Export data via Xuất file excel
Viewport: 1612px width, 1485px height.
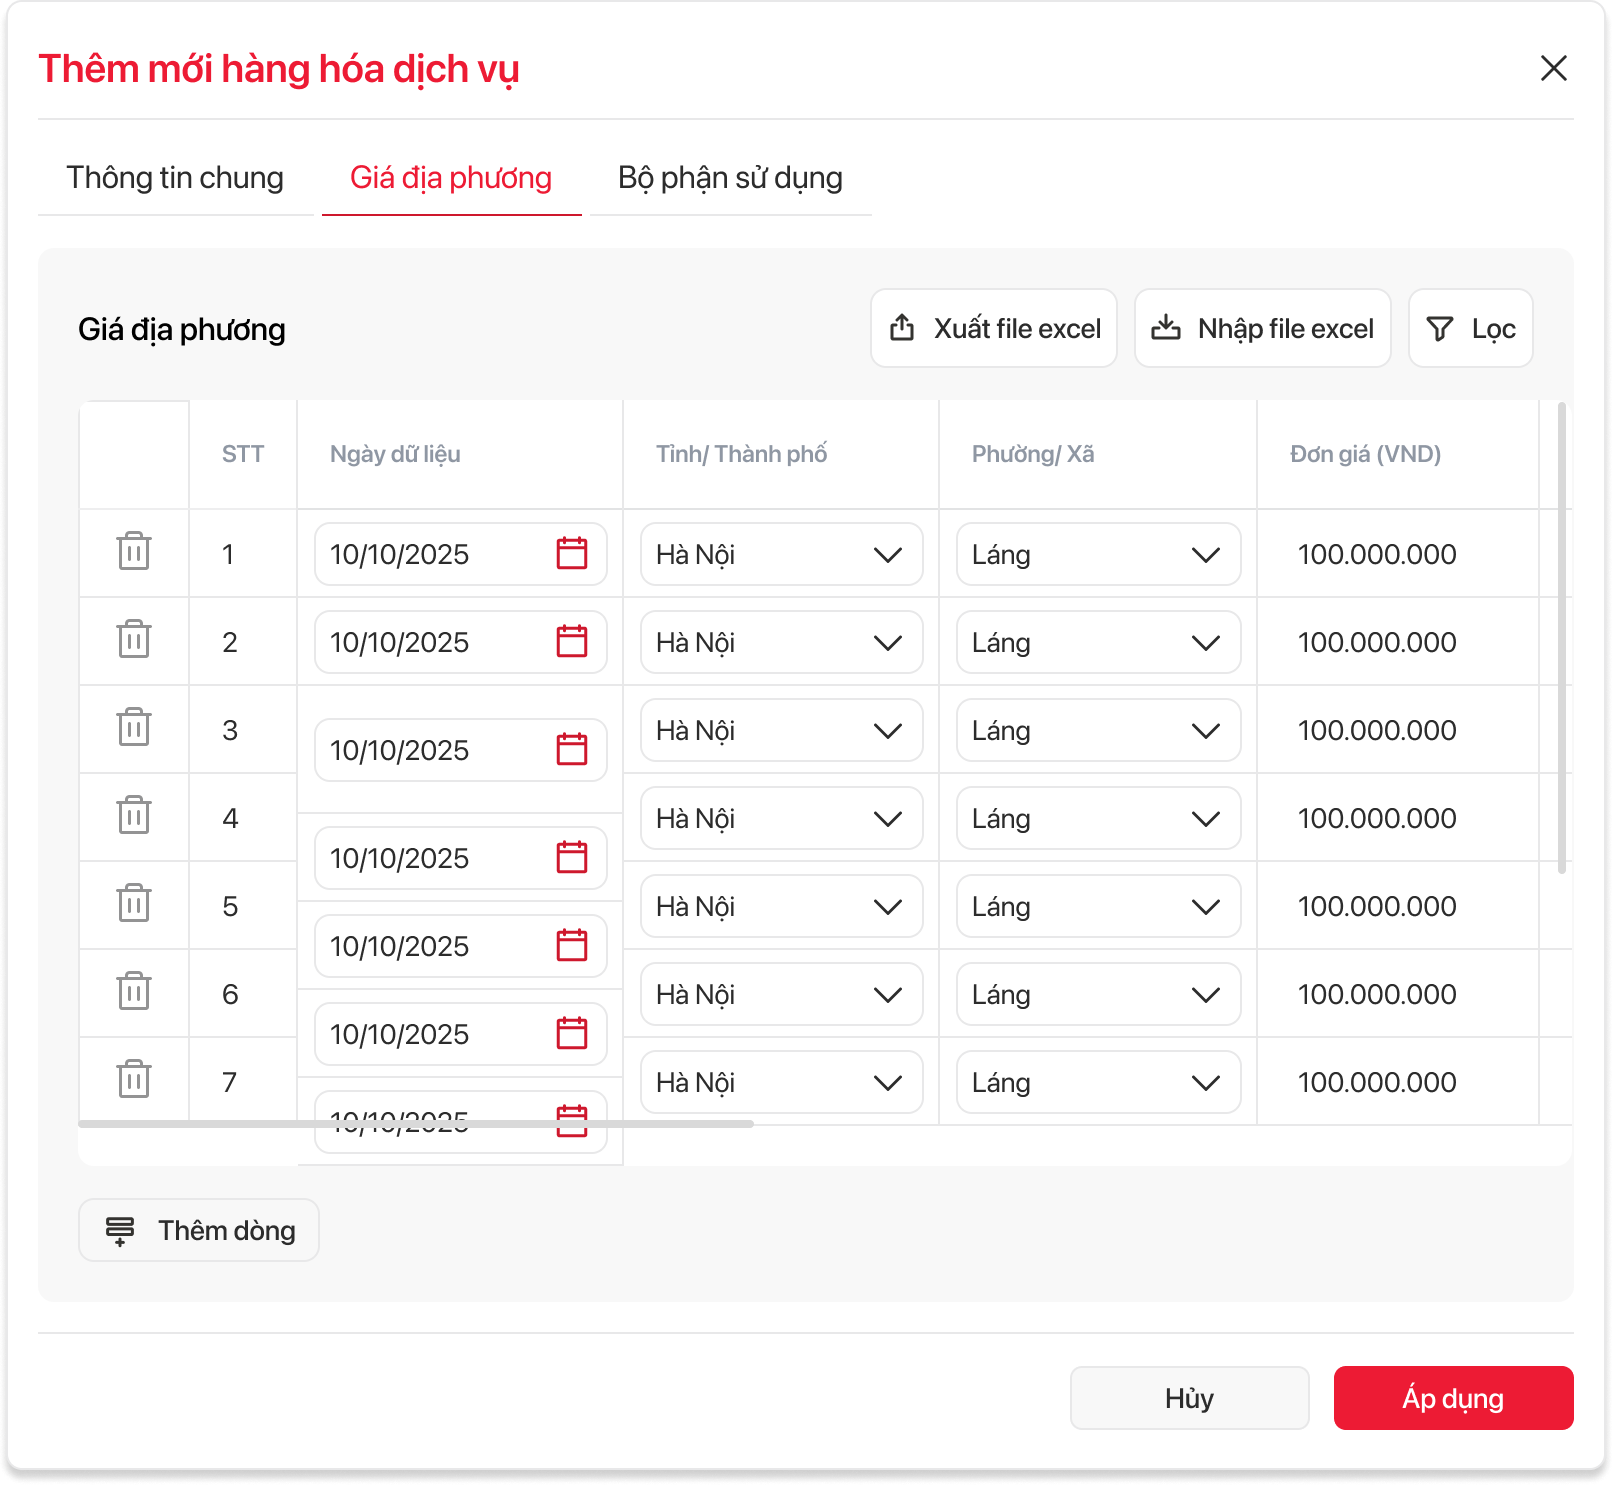993,329
